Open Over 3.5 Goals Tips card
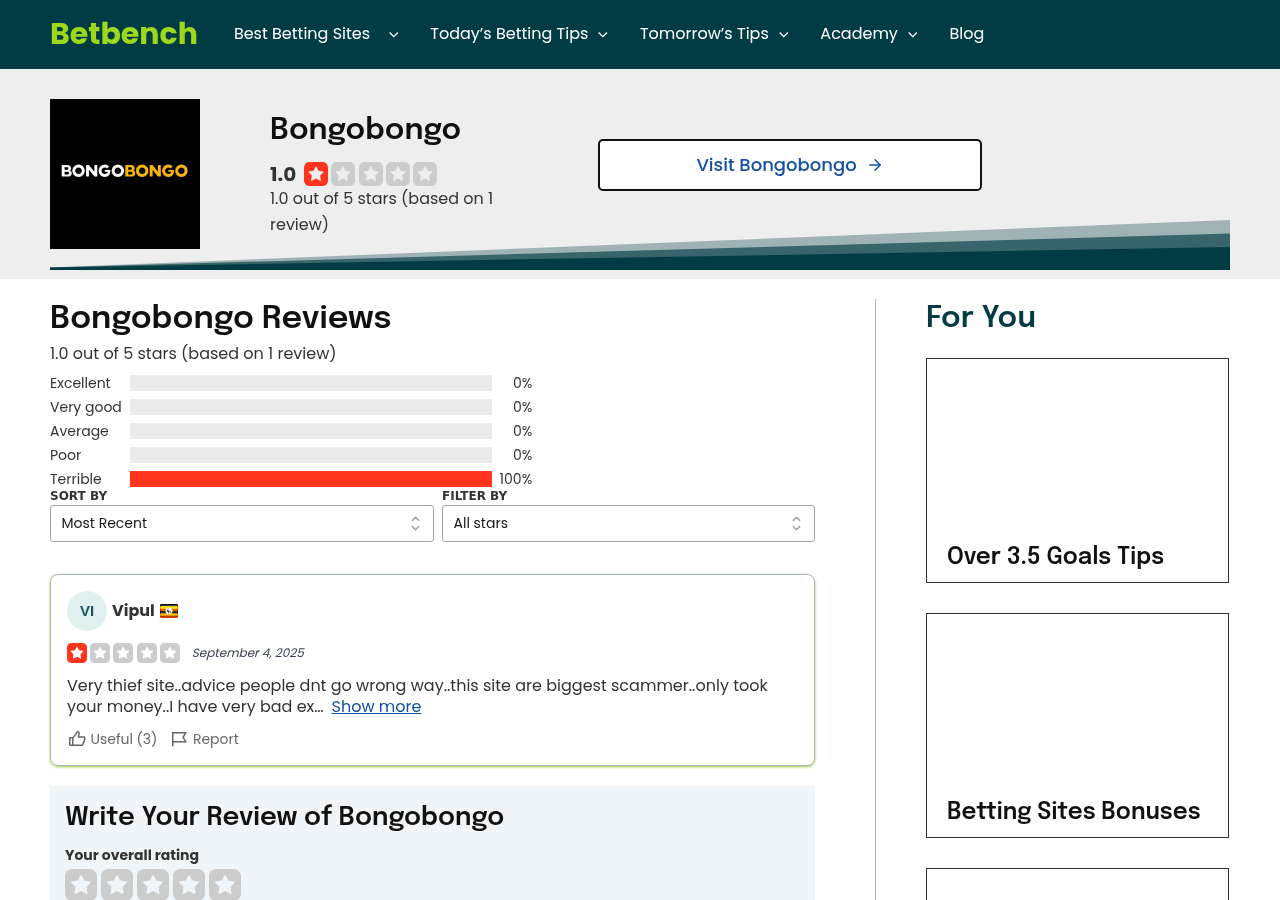The width and height of the screenshot is (1280, 900). tap(1077, 470)
